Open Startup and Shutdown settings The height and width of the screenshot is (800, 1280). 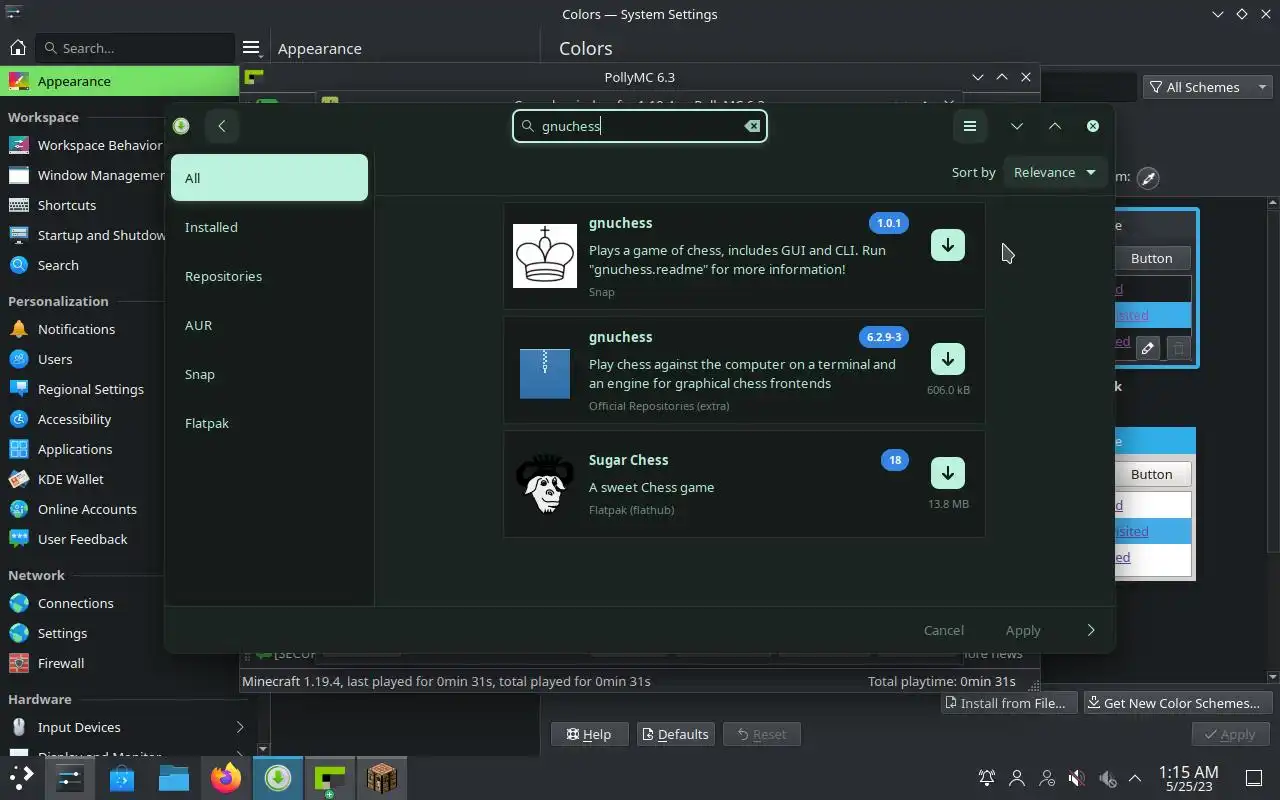85,235
